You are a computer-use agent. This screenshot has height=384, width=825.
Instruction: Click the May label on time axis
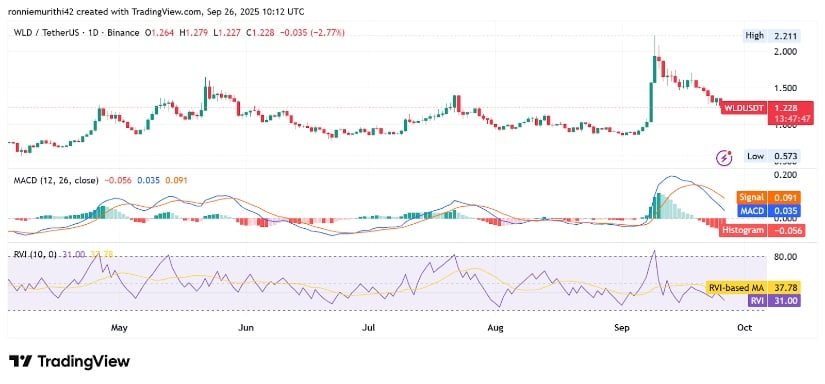[119, 328]
